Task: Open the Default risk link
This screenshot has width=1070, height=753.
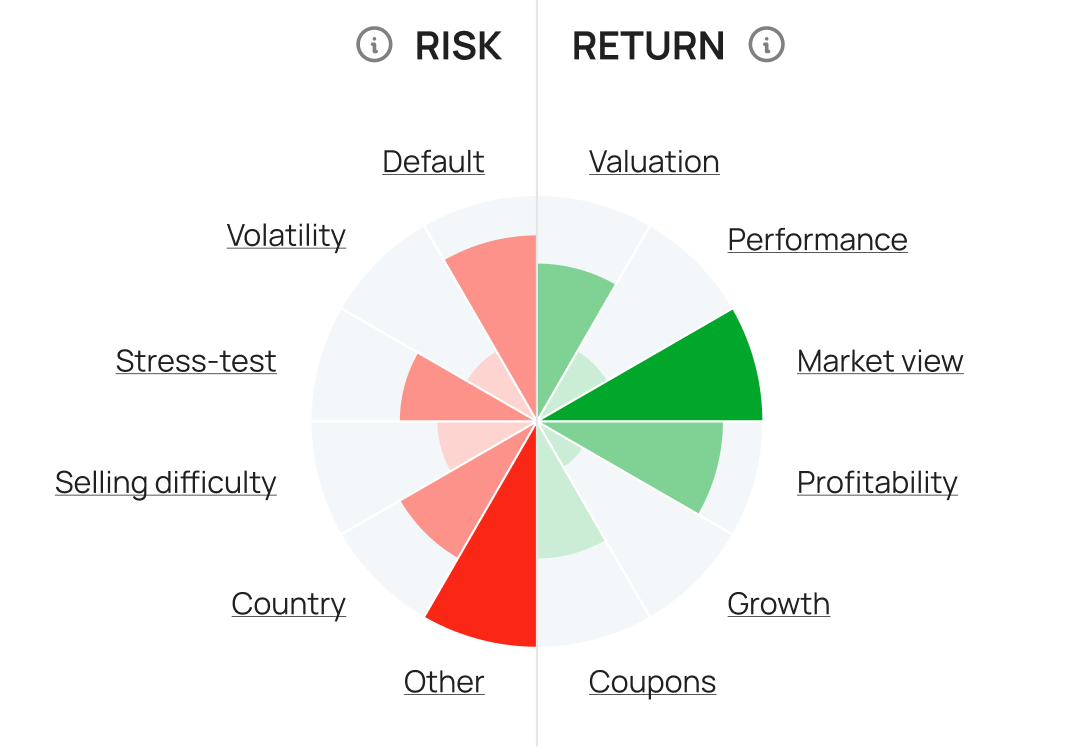Action: [433, 162]
